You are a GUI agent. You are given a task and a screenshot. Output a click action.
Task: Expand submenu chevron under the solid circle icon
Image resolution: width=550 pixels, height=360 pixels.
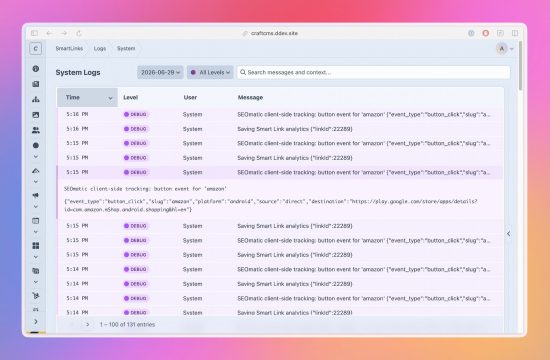point(36,157)
